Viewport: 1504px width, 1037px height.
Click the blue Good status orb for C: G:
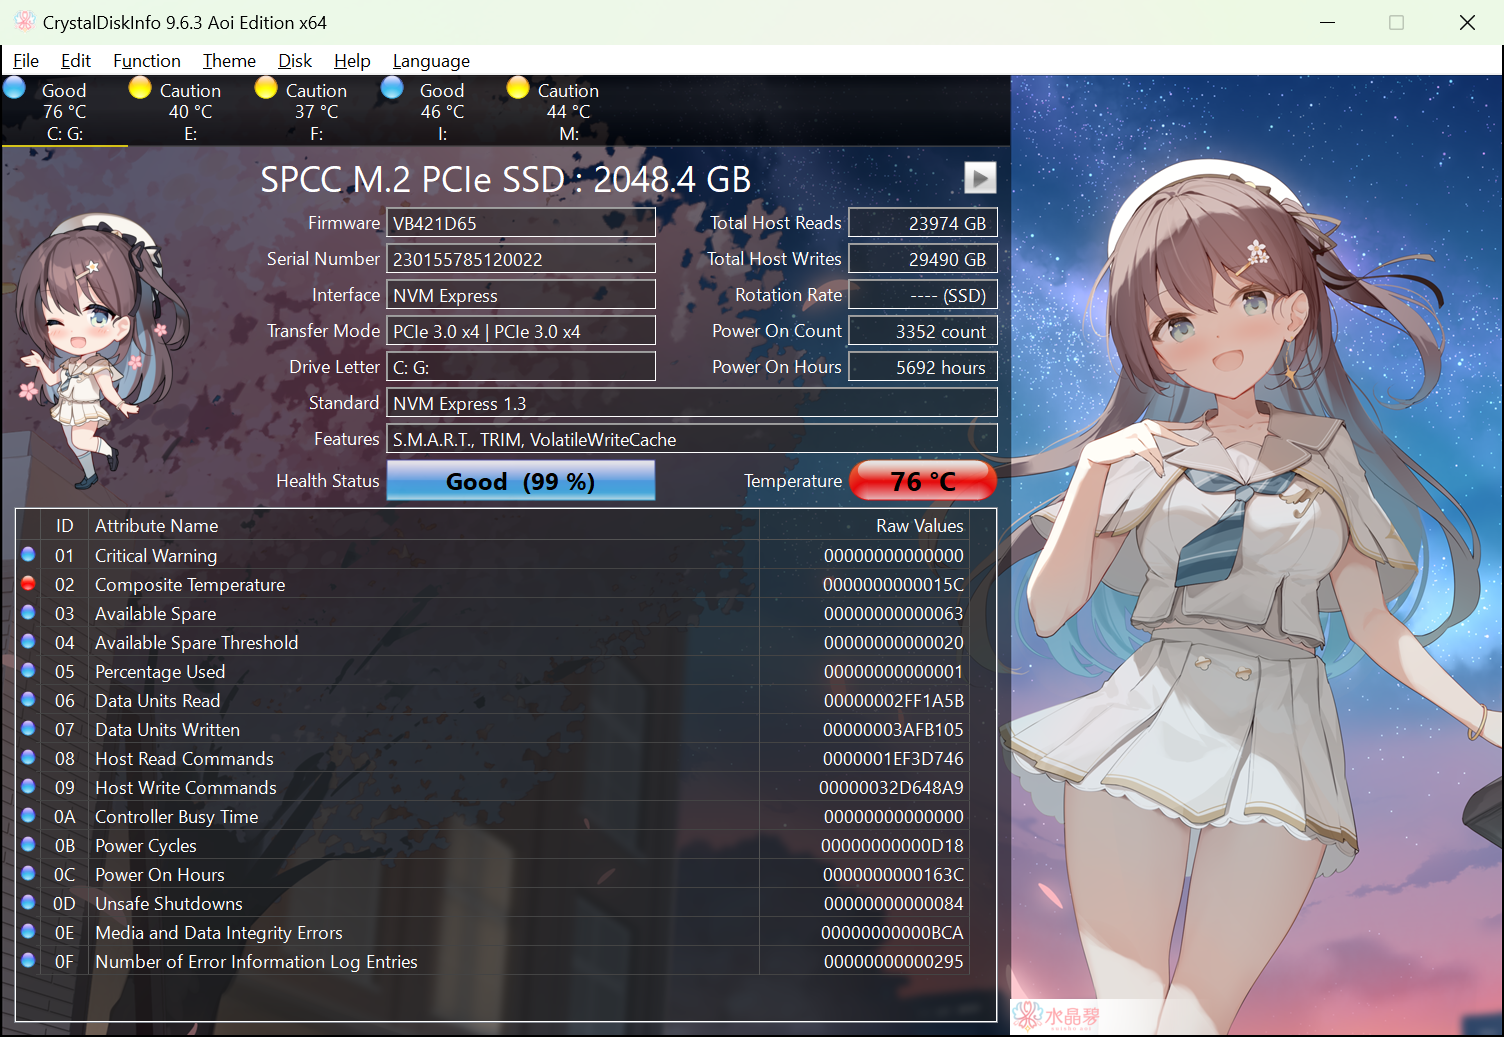tap(15, 88)
